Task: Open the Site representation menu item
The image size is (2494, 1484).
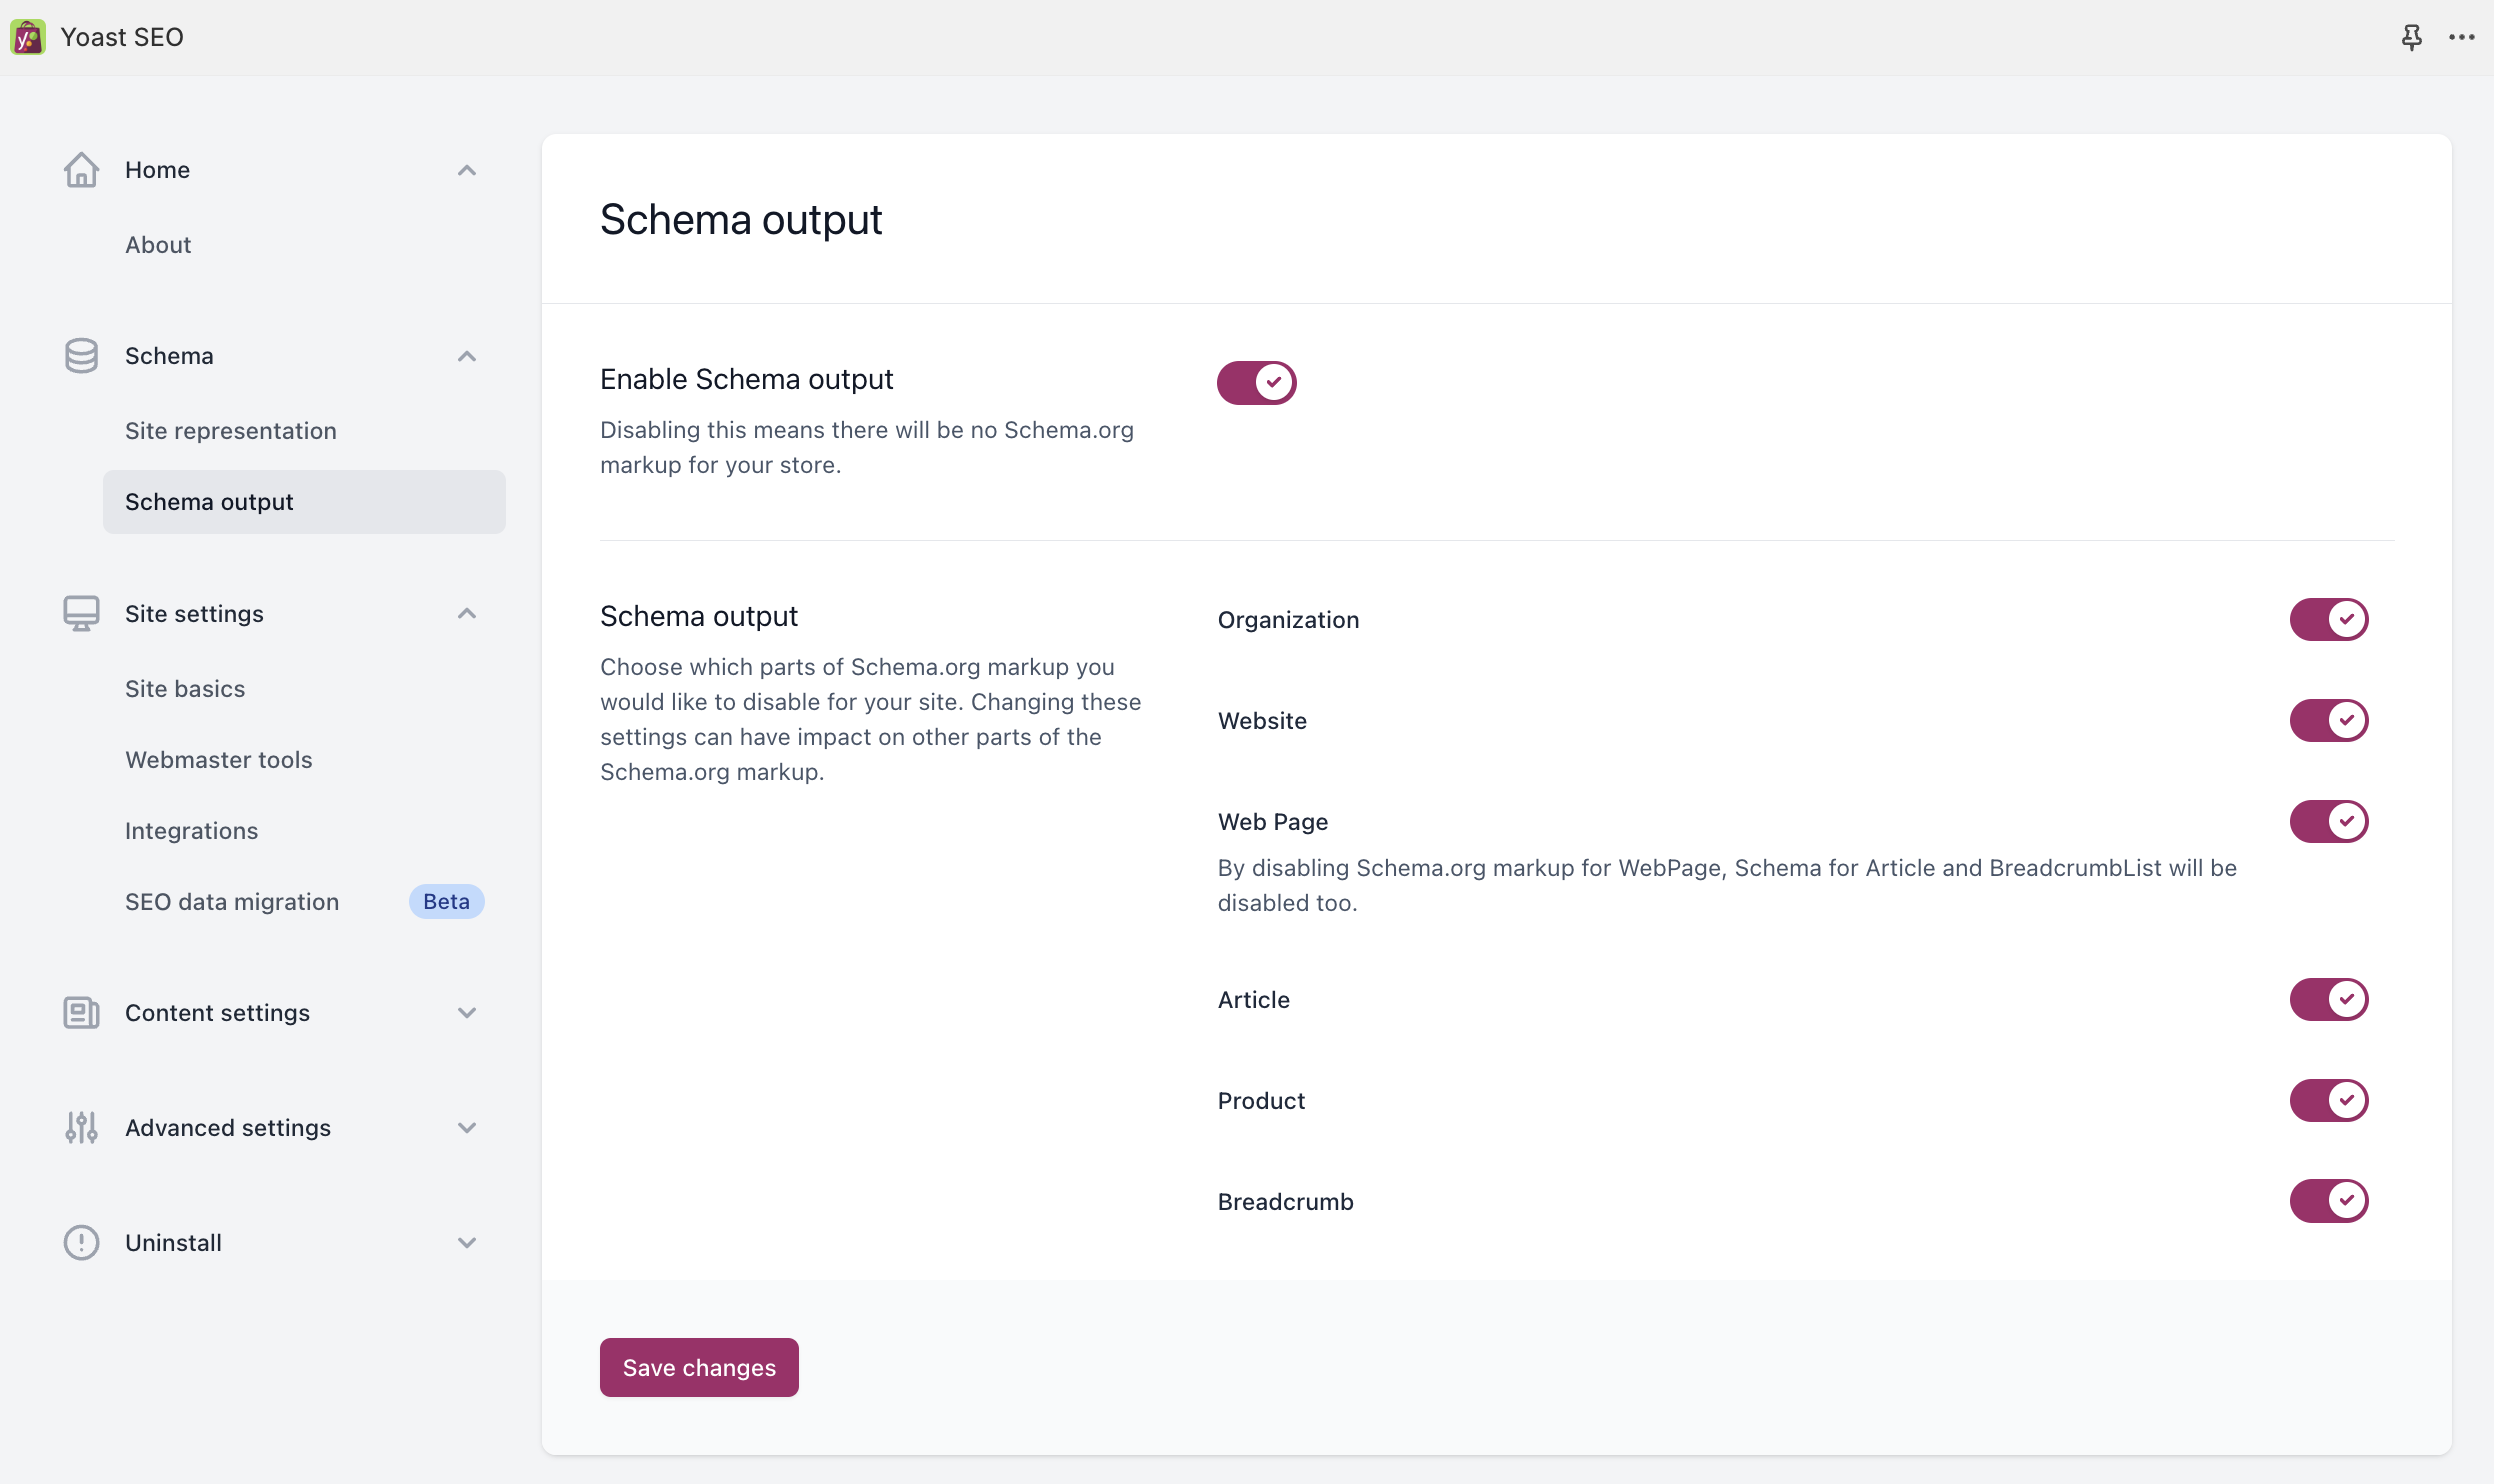Action: (x=231, y=431)
